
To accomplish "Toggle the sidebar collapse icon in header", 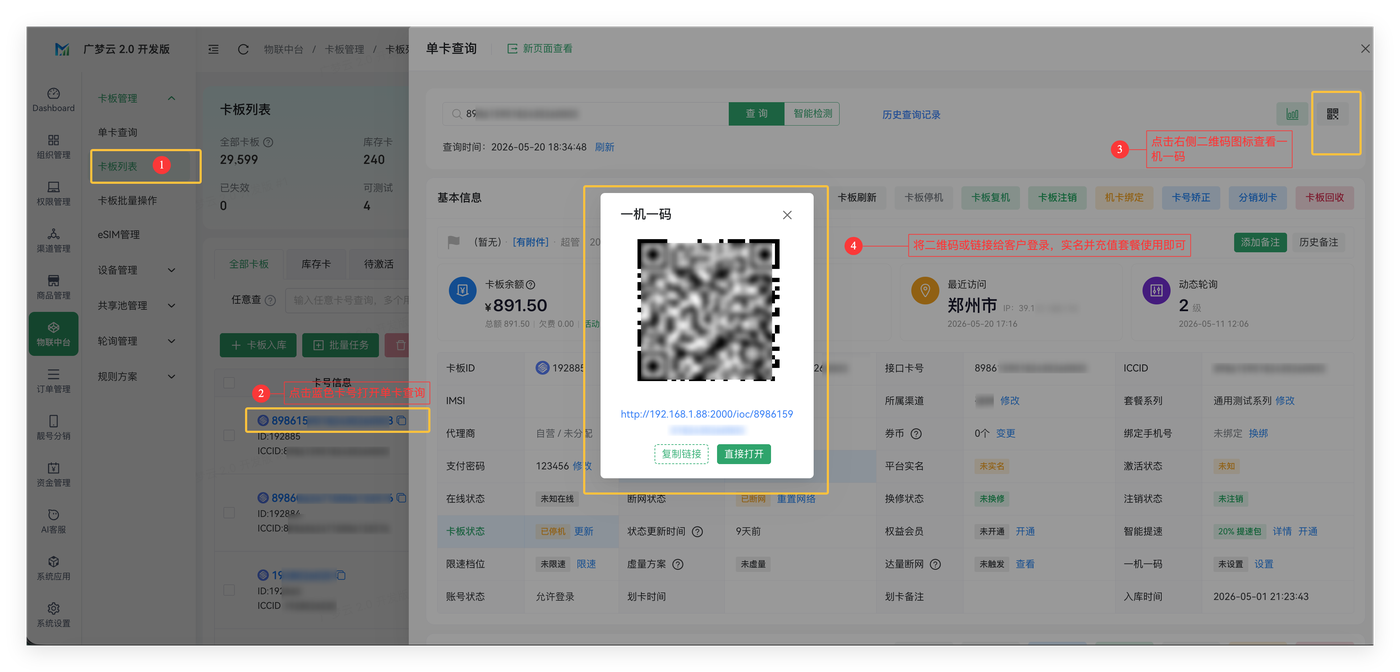I will coord(213,49).
